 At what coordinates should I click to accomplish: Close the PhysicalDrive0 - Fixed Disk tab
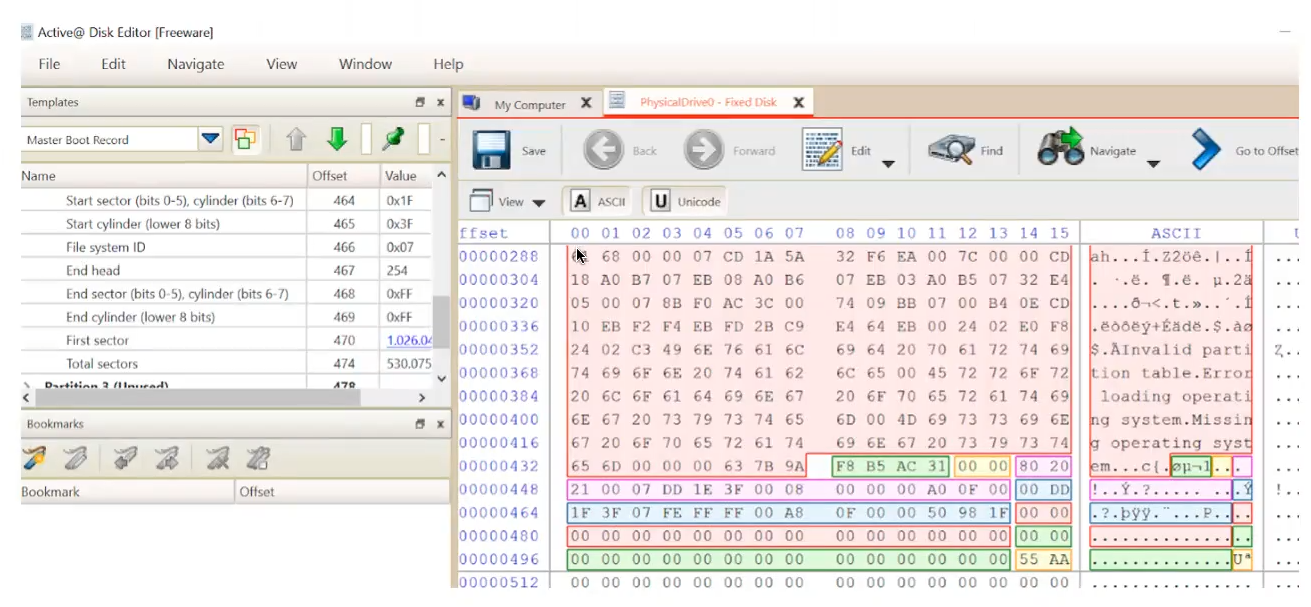click(798, 102)
